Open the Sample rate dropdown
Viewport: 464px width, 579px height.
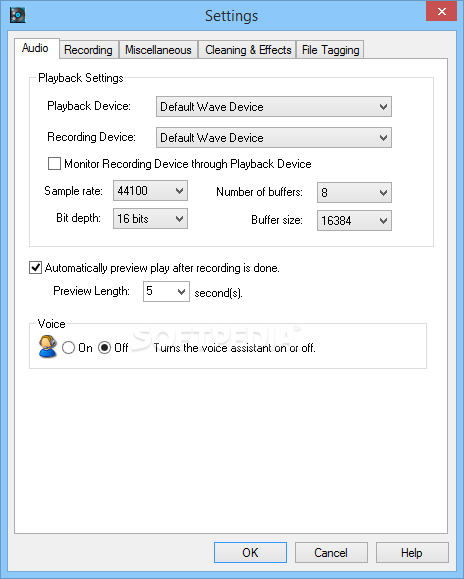(x=150, y=191)
